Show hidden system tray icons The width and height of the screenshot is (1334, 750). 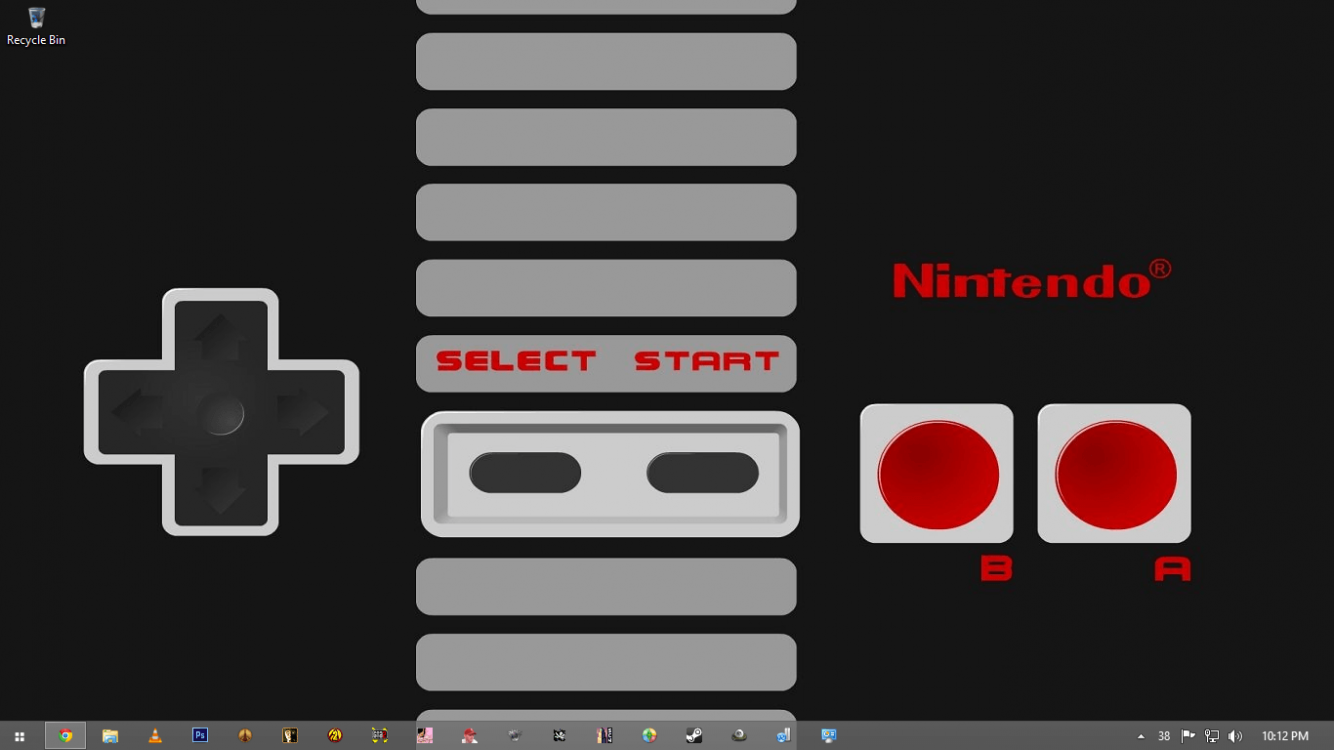(1141, 737)
